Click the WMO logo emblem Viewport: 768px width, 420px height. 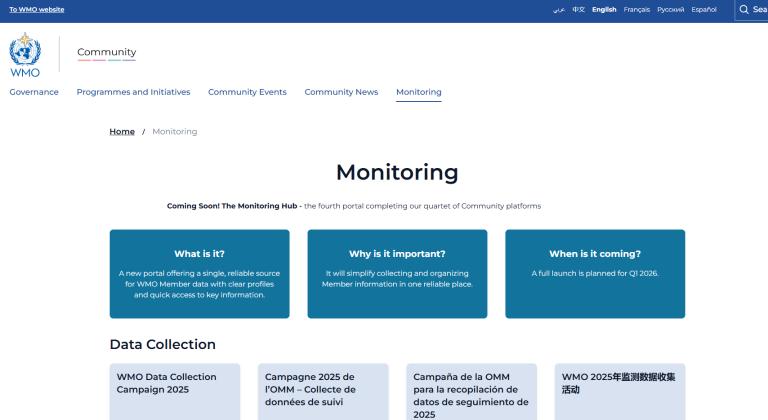25,55
